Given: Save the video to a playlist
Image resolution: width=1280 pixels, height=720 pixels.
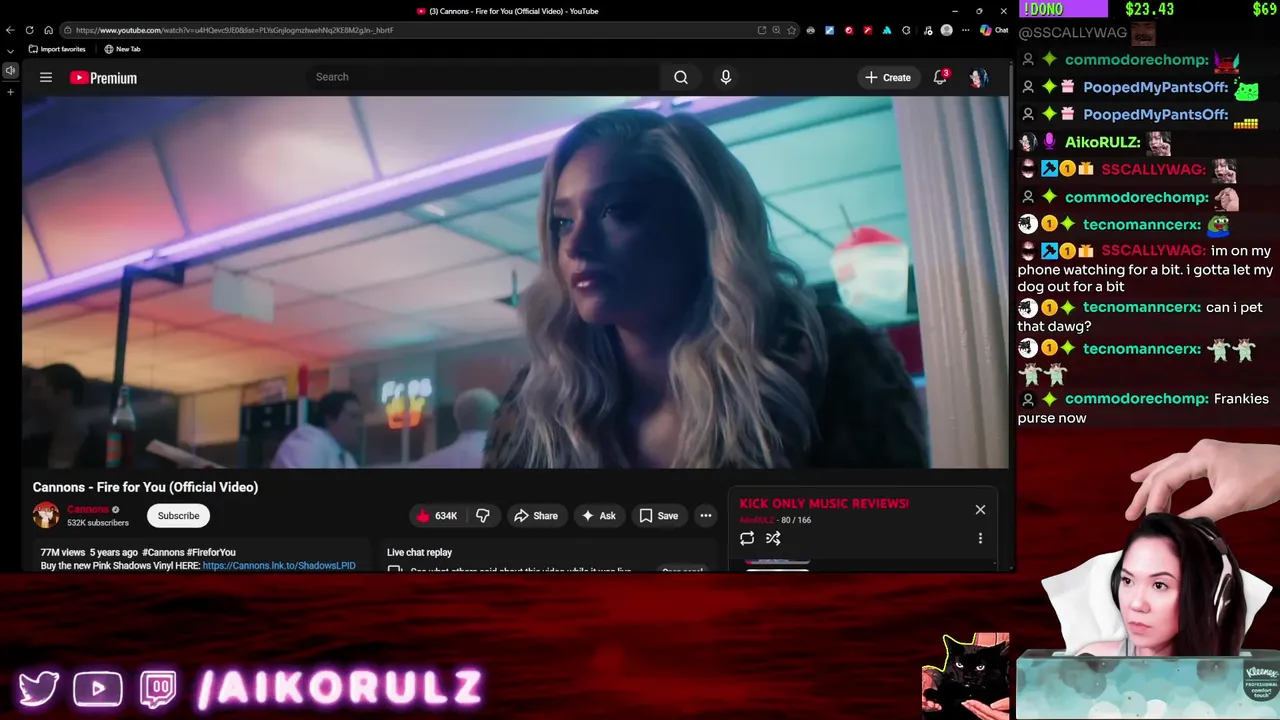Looking at the screenshot, I should click(x=658, y=515).
